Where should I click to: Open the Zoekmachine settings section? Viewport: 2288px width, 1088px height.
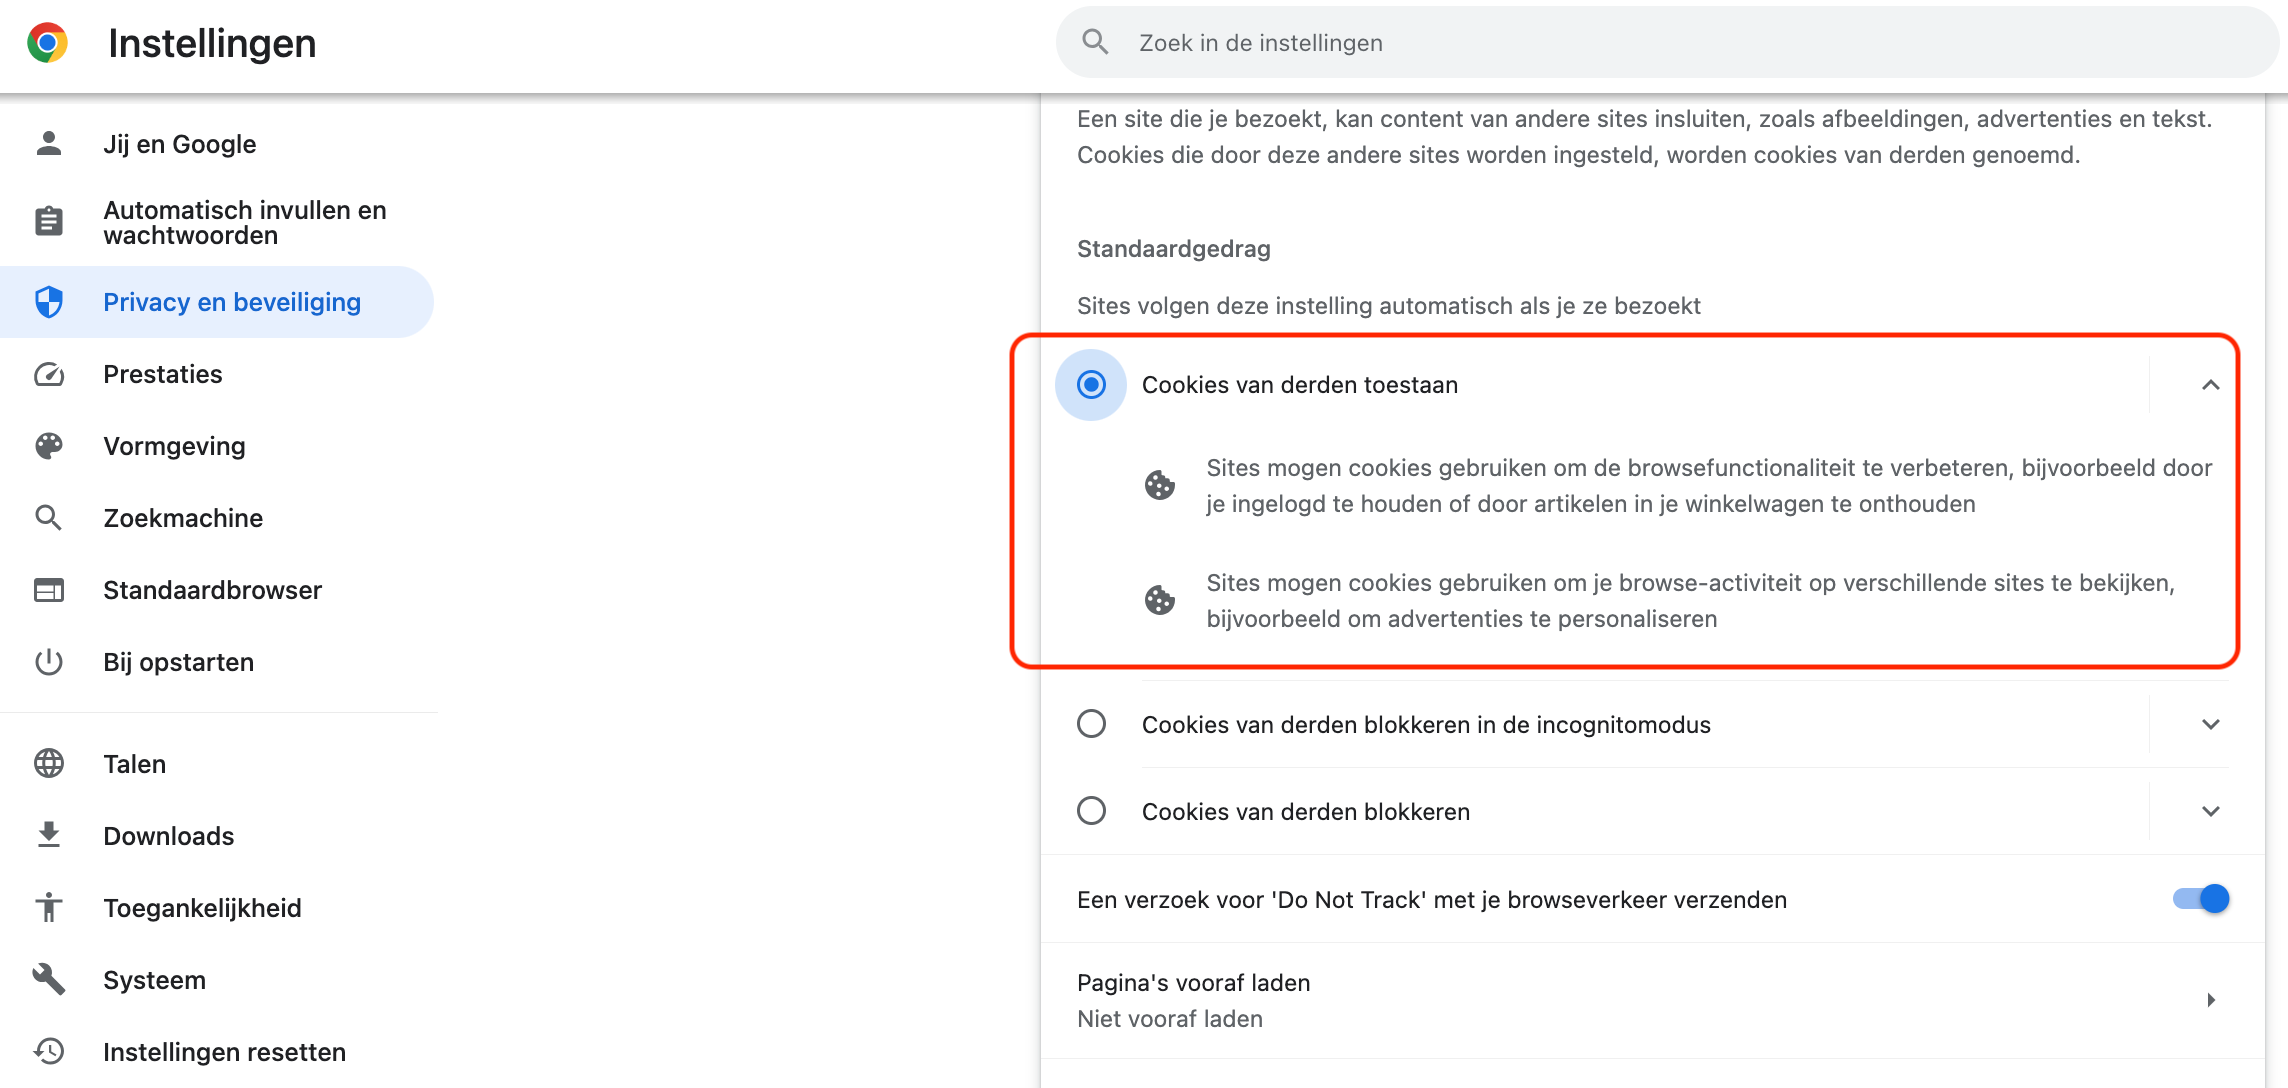click(x=183, y=518)
